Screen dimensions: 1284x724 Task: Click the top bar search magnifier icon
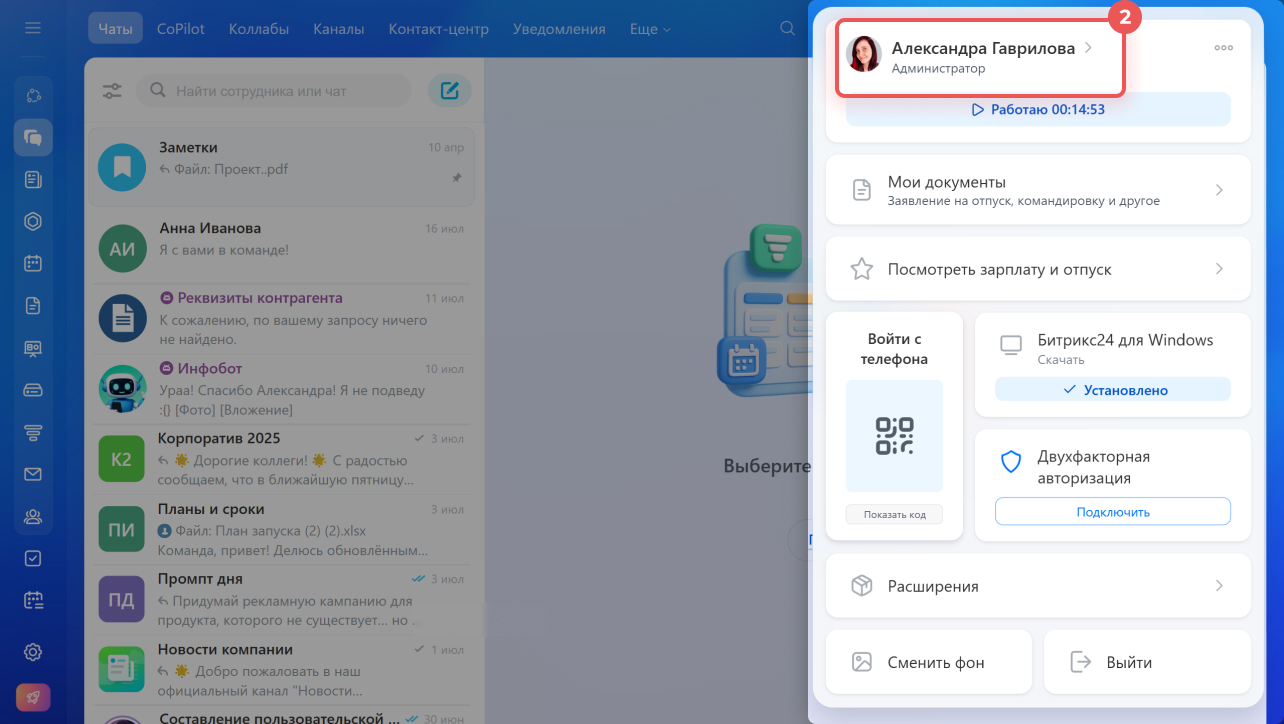pos(787,29)
